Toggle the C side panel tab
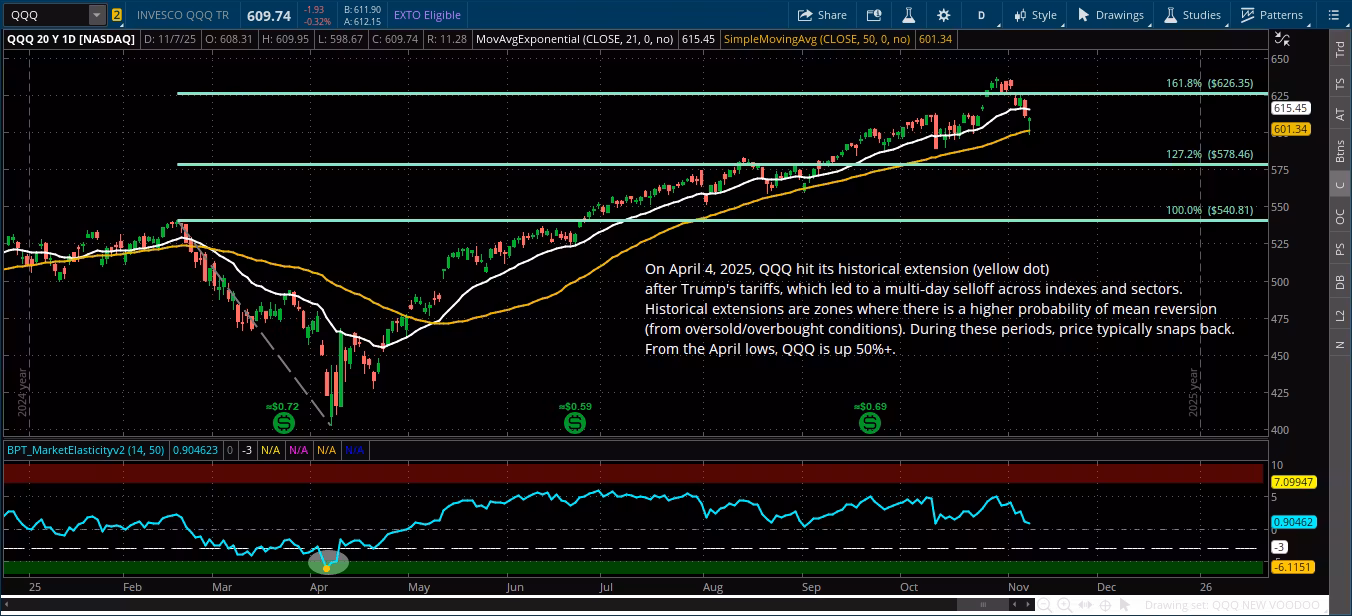Viewport: 1352px width, 616px height. click(x=1340, y=183)
